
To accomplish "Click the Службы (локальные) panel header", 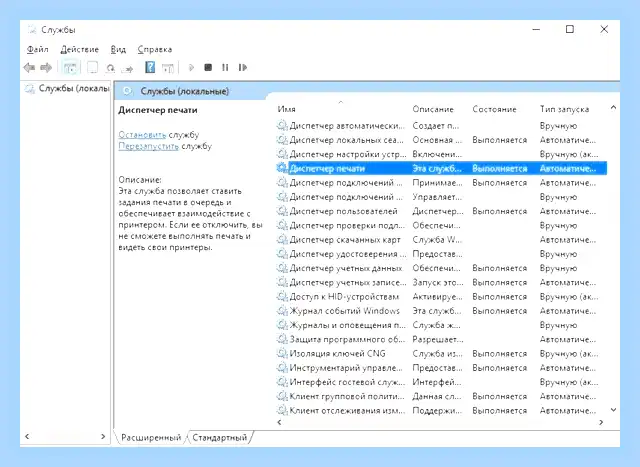I will (184, 91).
